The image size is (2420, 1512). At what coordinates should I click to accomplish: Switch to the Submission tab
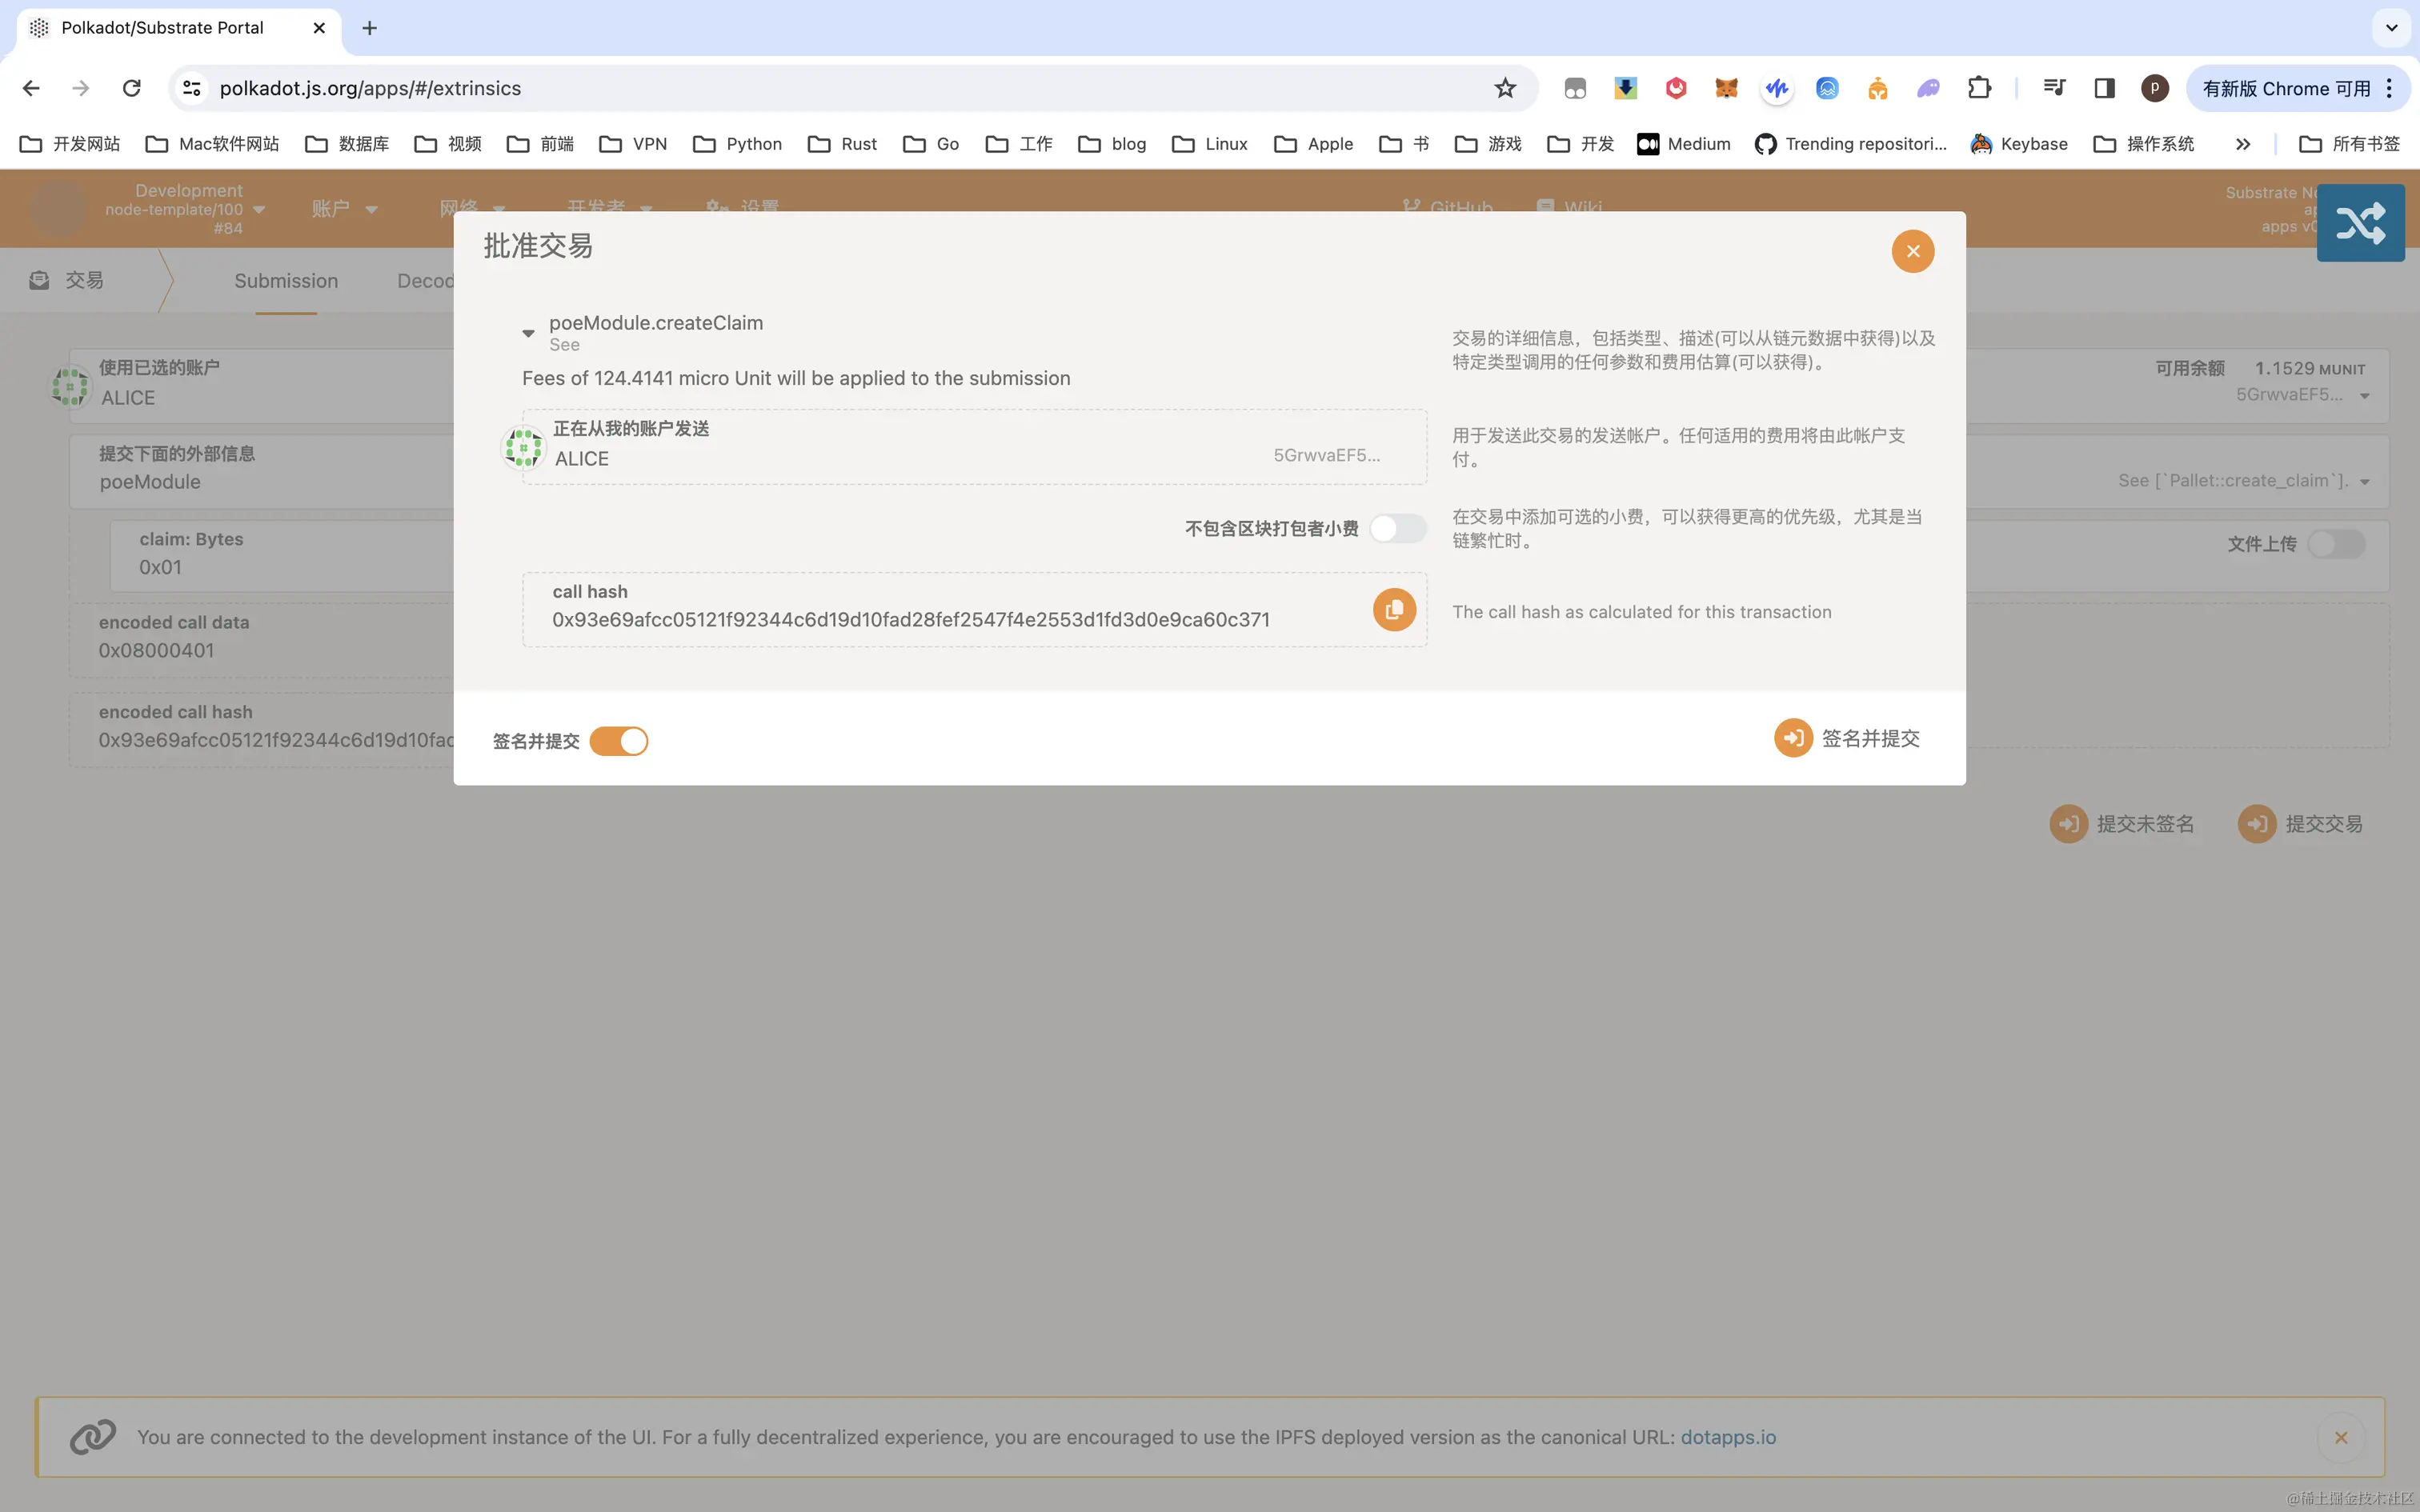click(286, 281)
